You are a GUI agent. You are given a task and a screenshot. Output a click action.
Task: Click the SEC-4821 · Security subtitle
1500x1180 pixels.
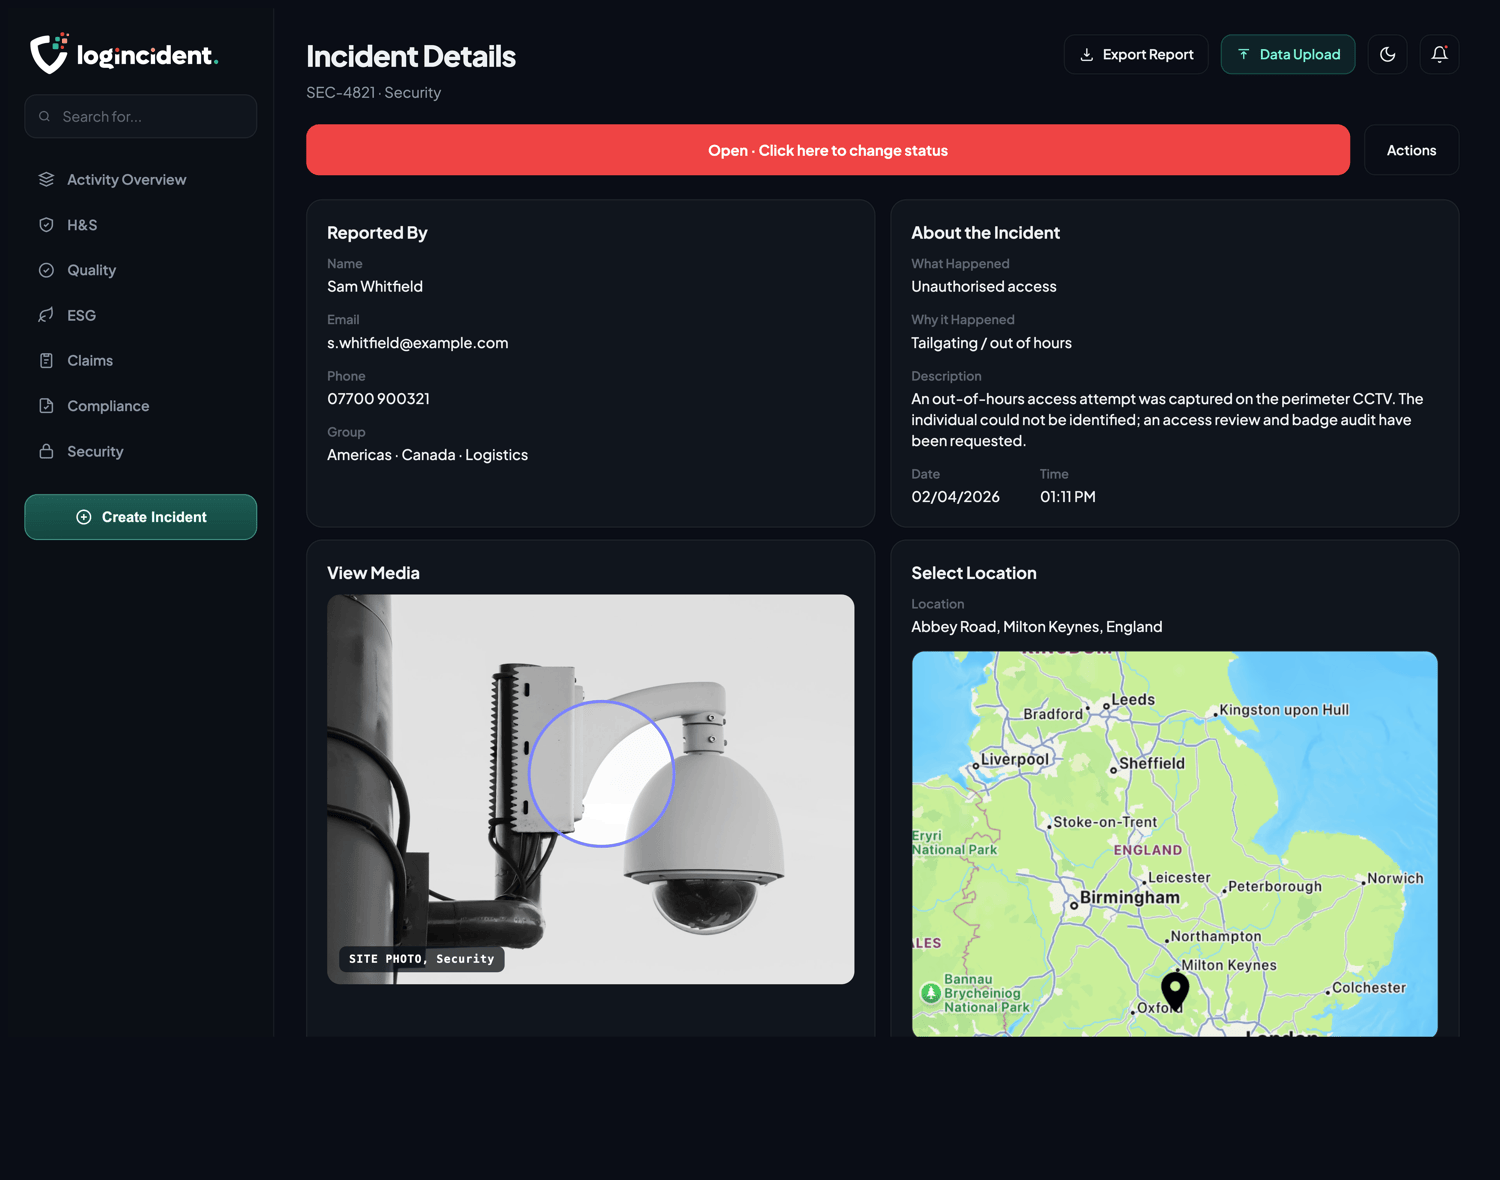coord(374,93)
